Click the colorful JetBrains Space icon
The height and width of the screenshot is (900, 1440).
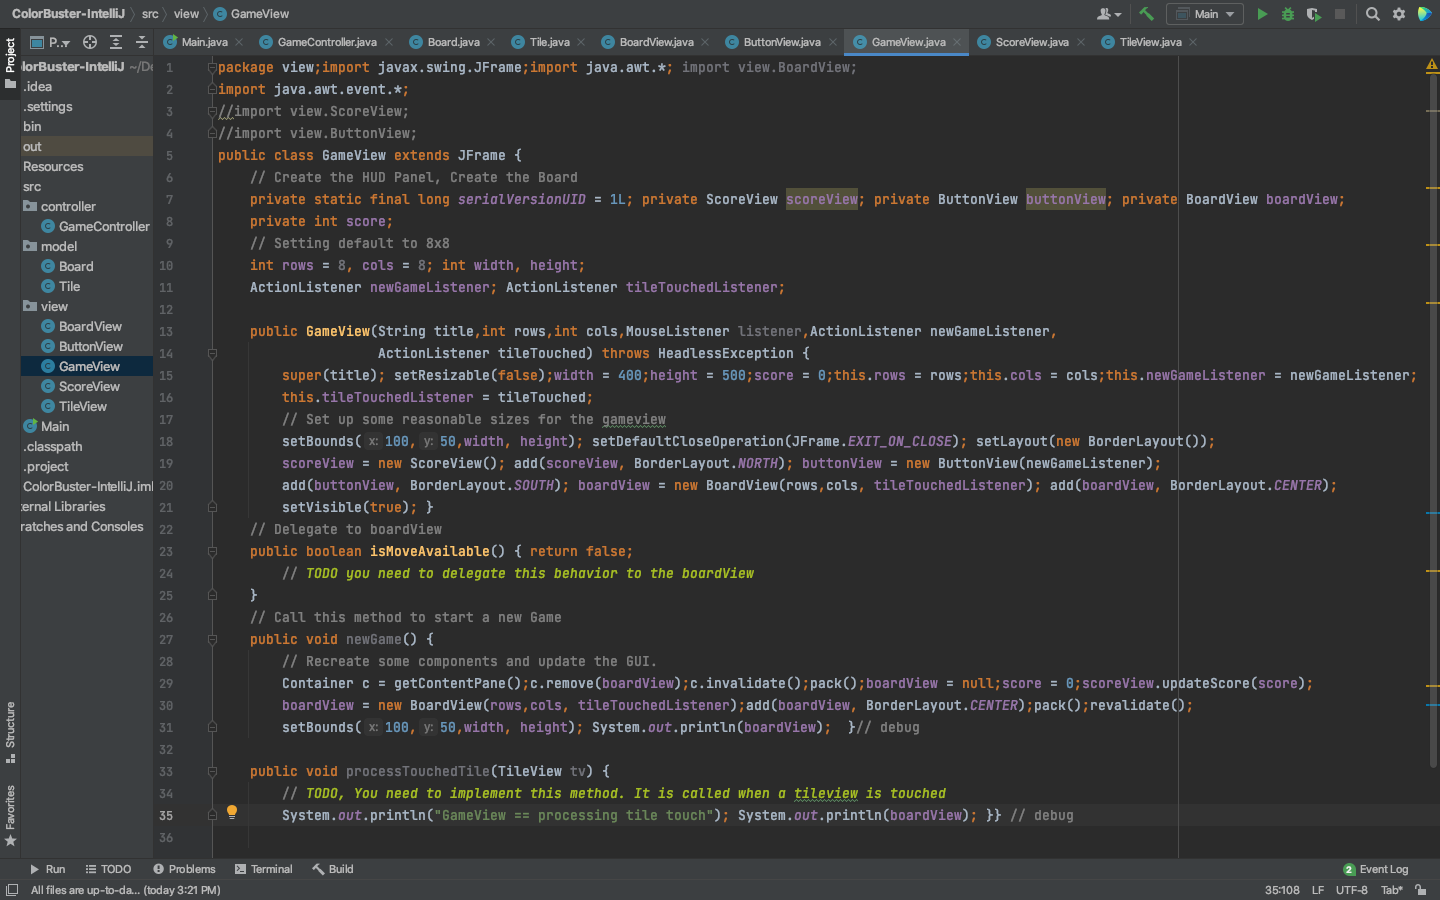click(1424, 14)
